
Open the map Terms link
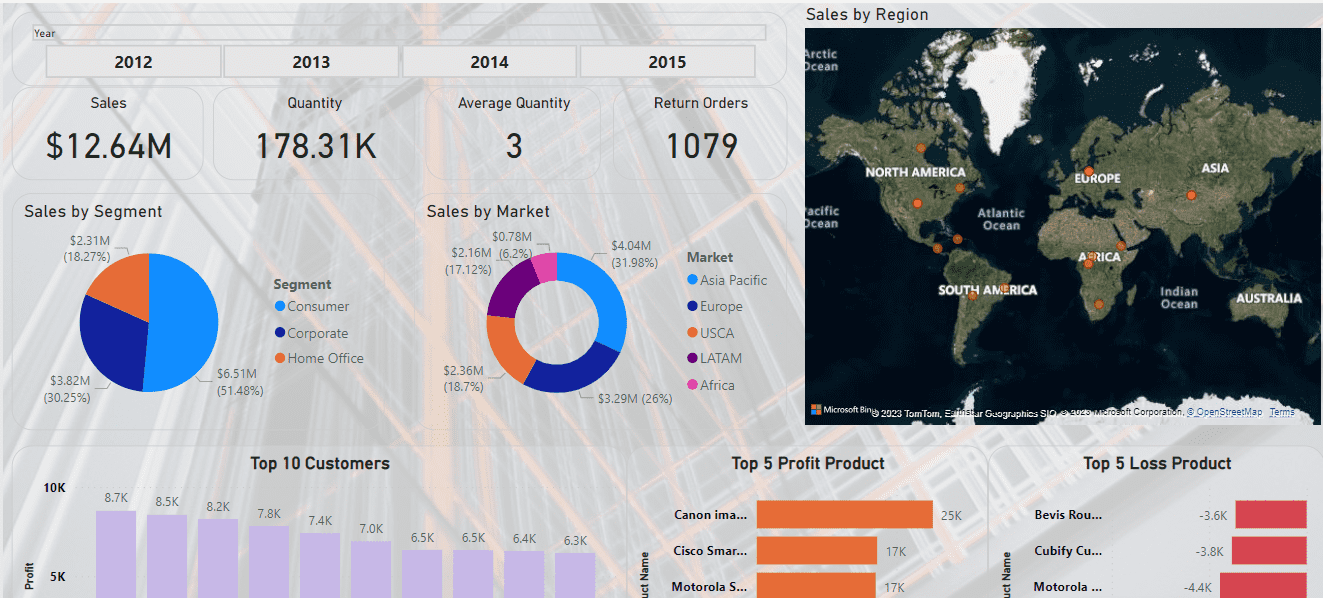coord(1281,412)
